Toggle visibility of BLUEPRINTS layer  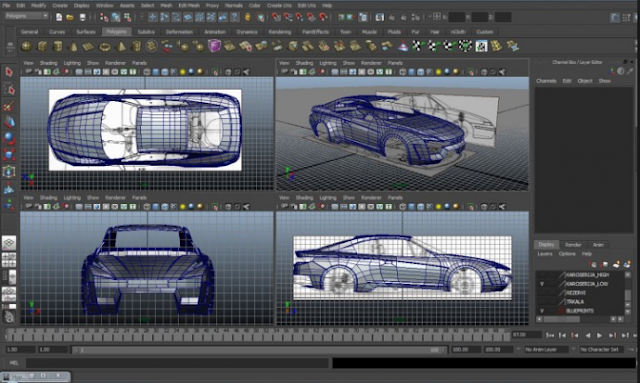[x=542, y=311]
